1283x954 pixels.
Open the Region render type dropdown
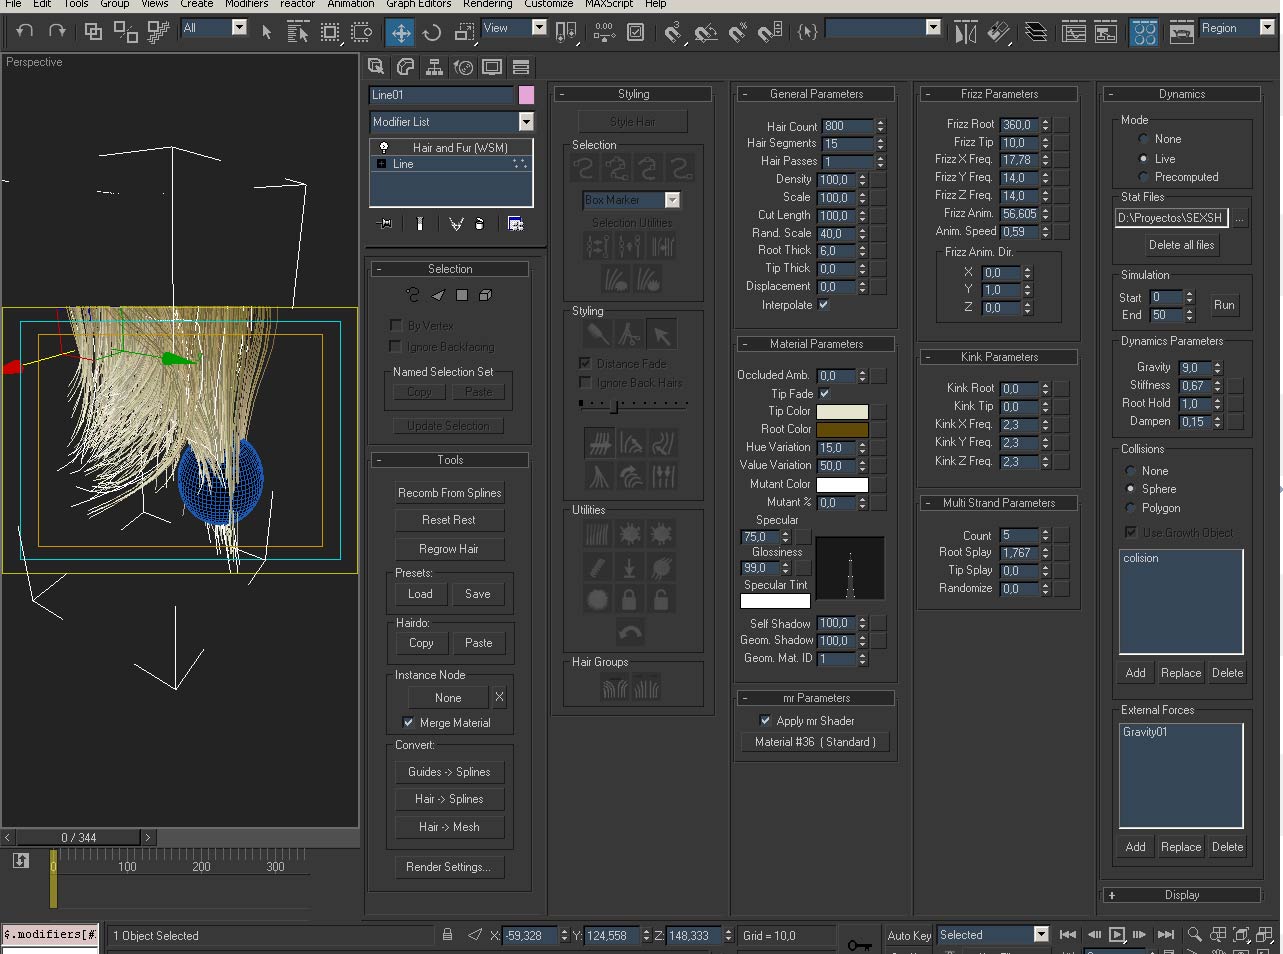click(x=1267, y=28)
